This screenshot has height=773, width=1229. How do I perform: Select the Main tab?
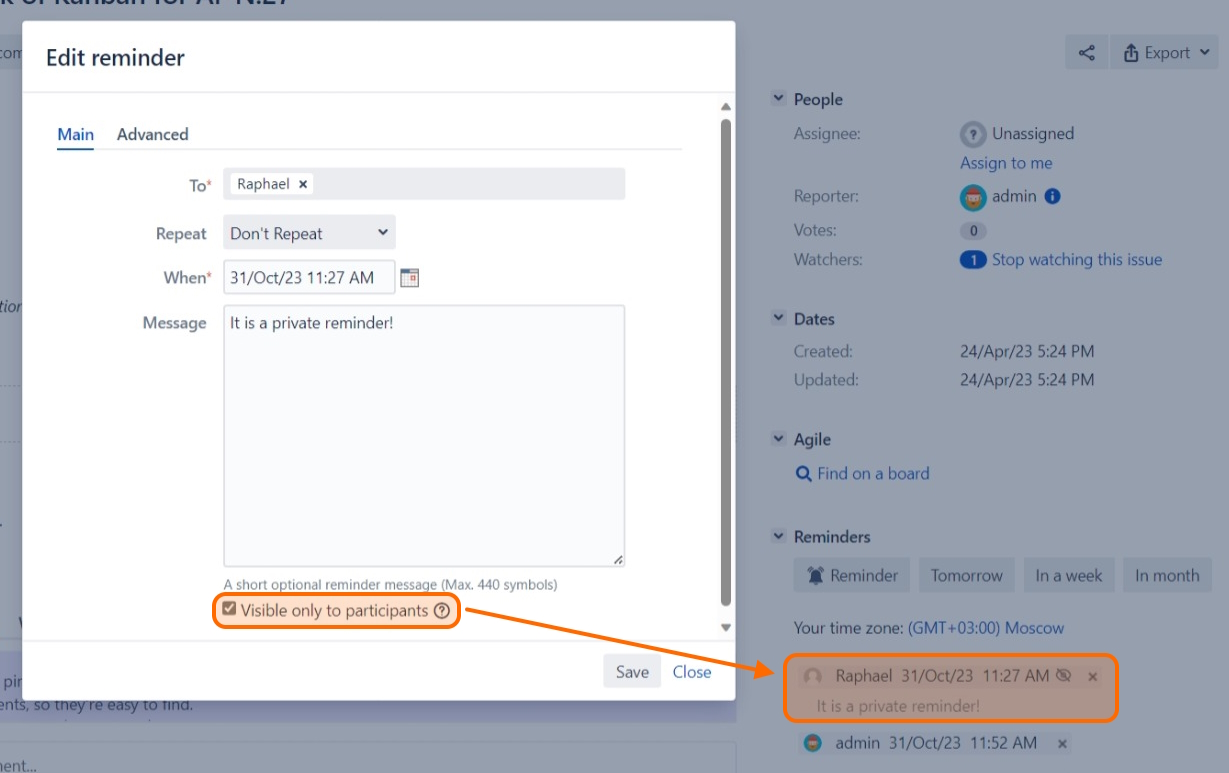pos(75,134)
